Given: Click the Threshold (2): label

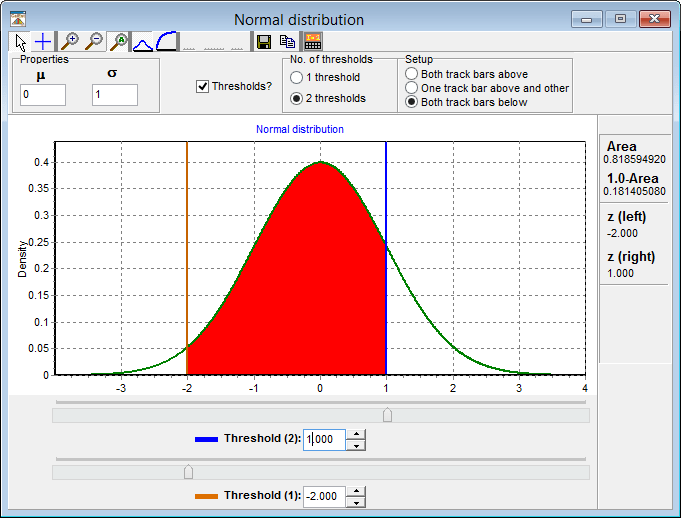Looking at the screenshot, I should [x=263, y=438].
